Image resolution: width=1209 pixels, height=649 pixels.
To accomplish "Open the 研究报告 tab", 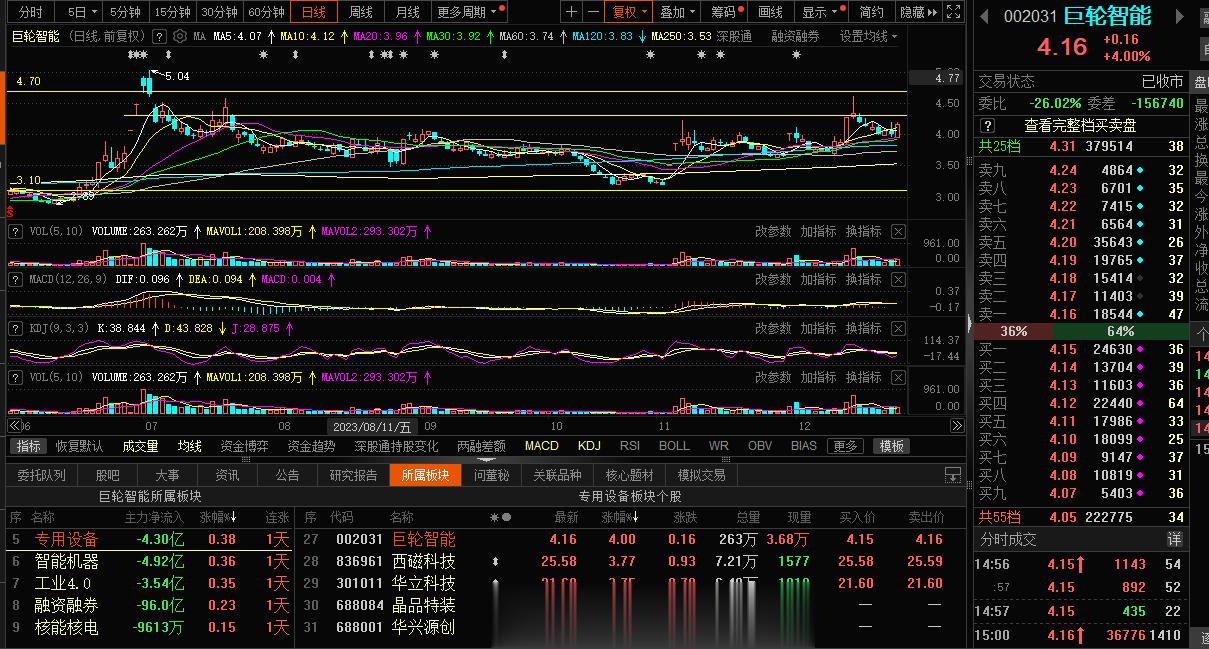I will (353, 475).
